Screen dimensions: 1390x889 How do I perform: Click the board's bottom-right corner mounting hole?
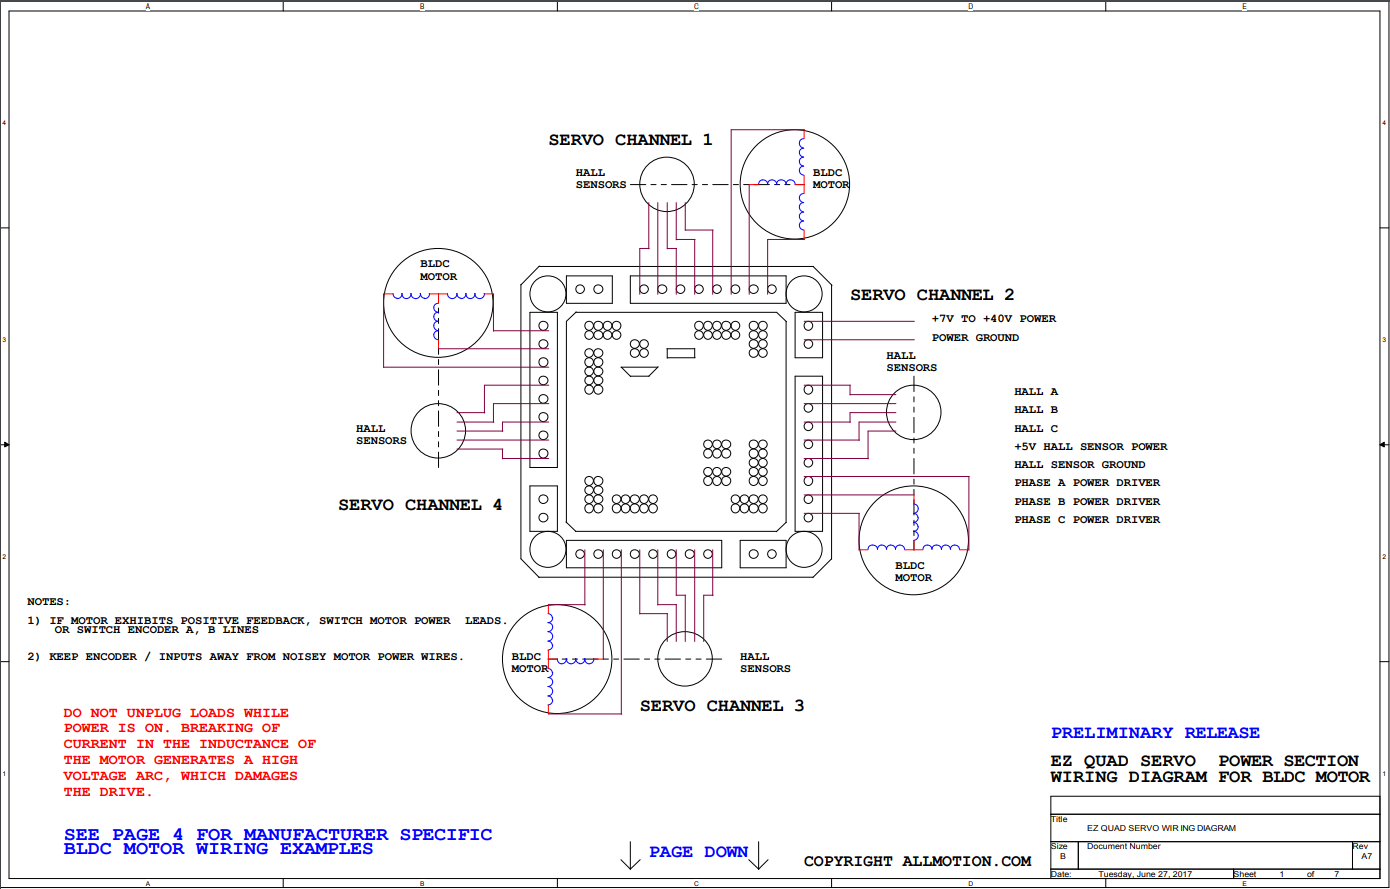804,550
